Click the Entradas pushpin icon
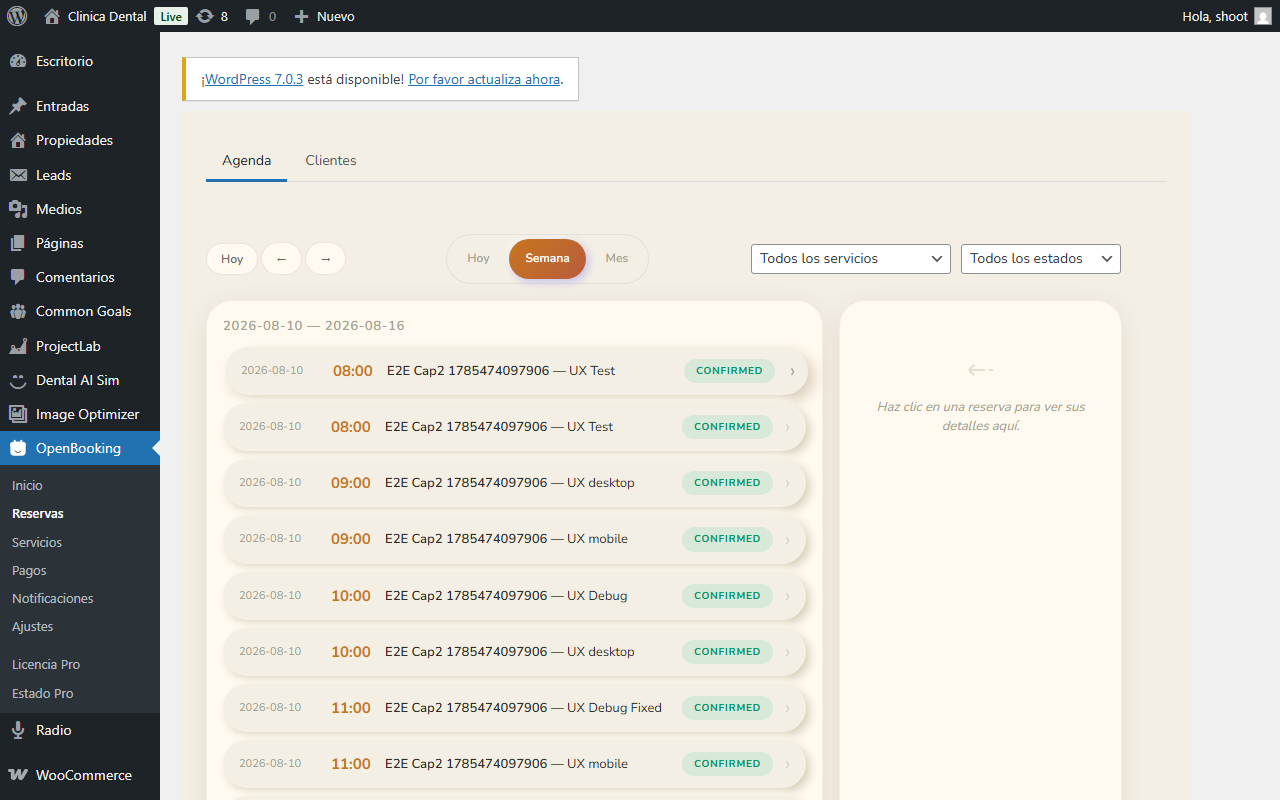Viewport: 1280px width, 800px height. (18, 106)
